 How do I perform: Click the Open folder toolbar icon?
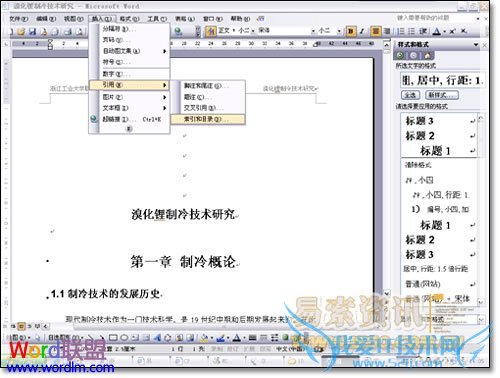pyautogui.click(x=21, y=32)
